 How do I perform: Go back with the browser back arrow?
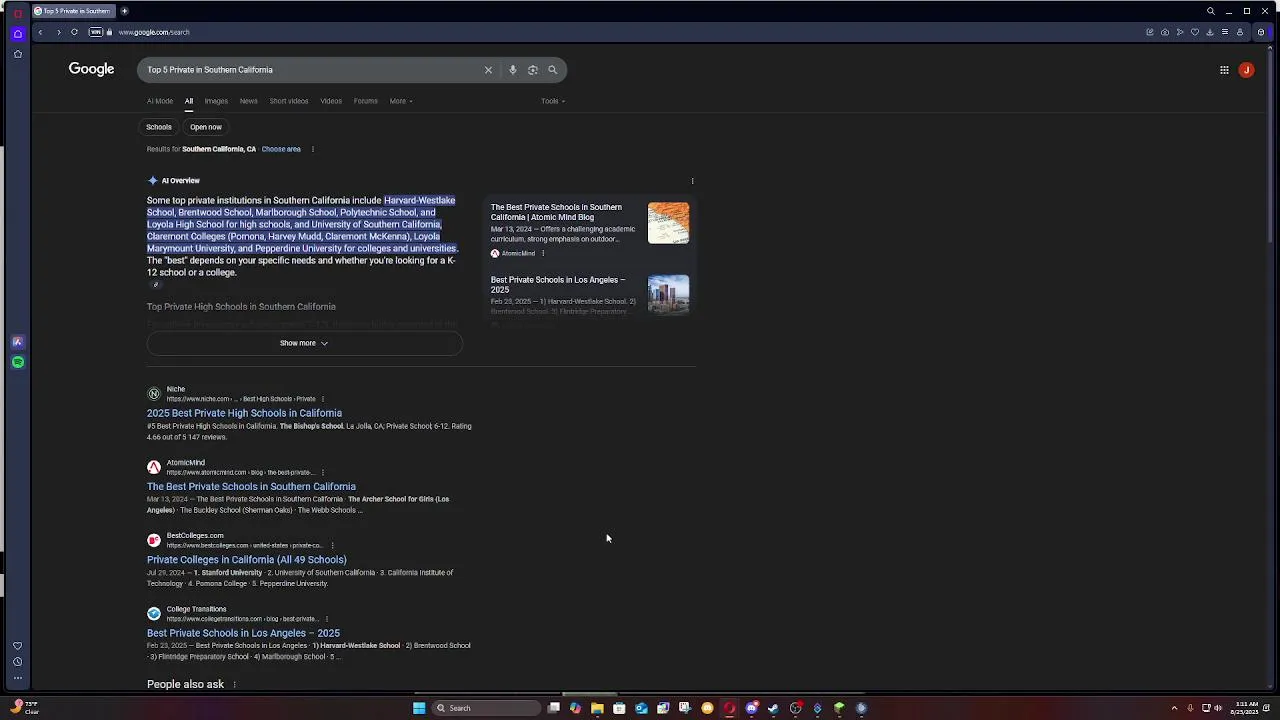[40, 32]
